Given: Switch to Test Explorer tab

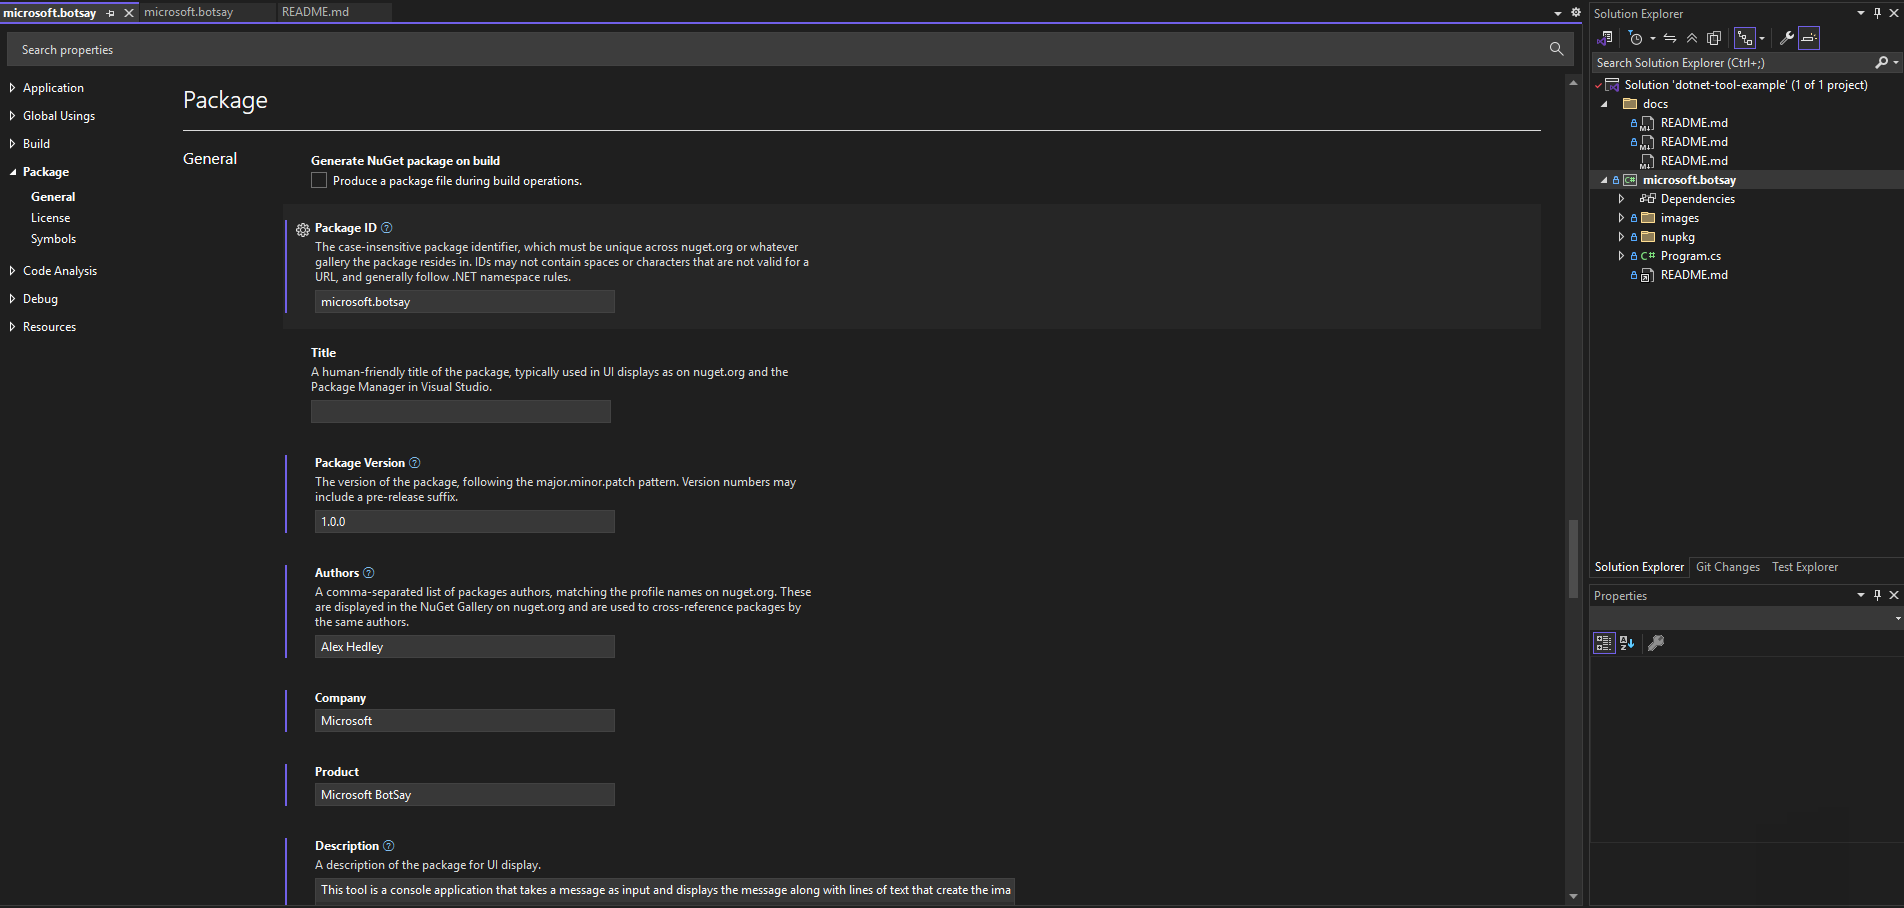Looking at the screenshot, I should (1804, 567).
